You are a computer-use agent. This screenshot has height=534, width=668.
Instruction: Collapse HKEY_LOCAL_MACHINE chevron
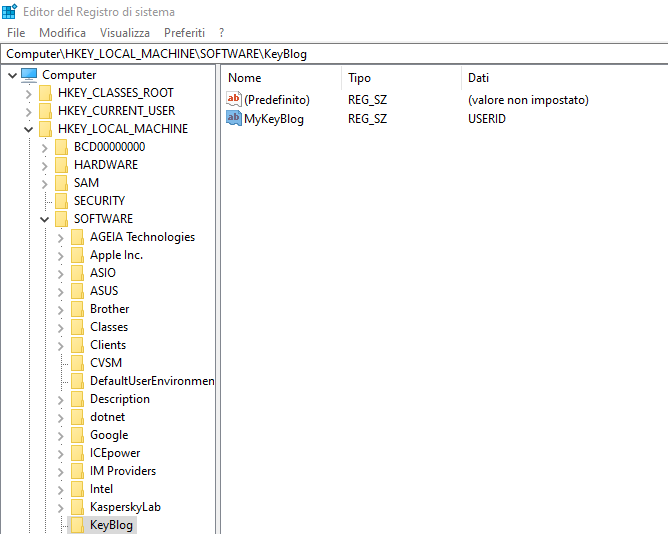29,129
